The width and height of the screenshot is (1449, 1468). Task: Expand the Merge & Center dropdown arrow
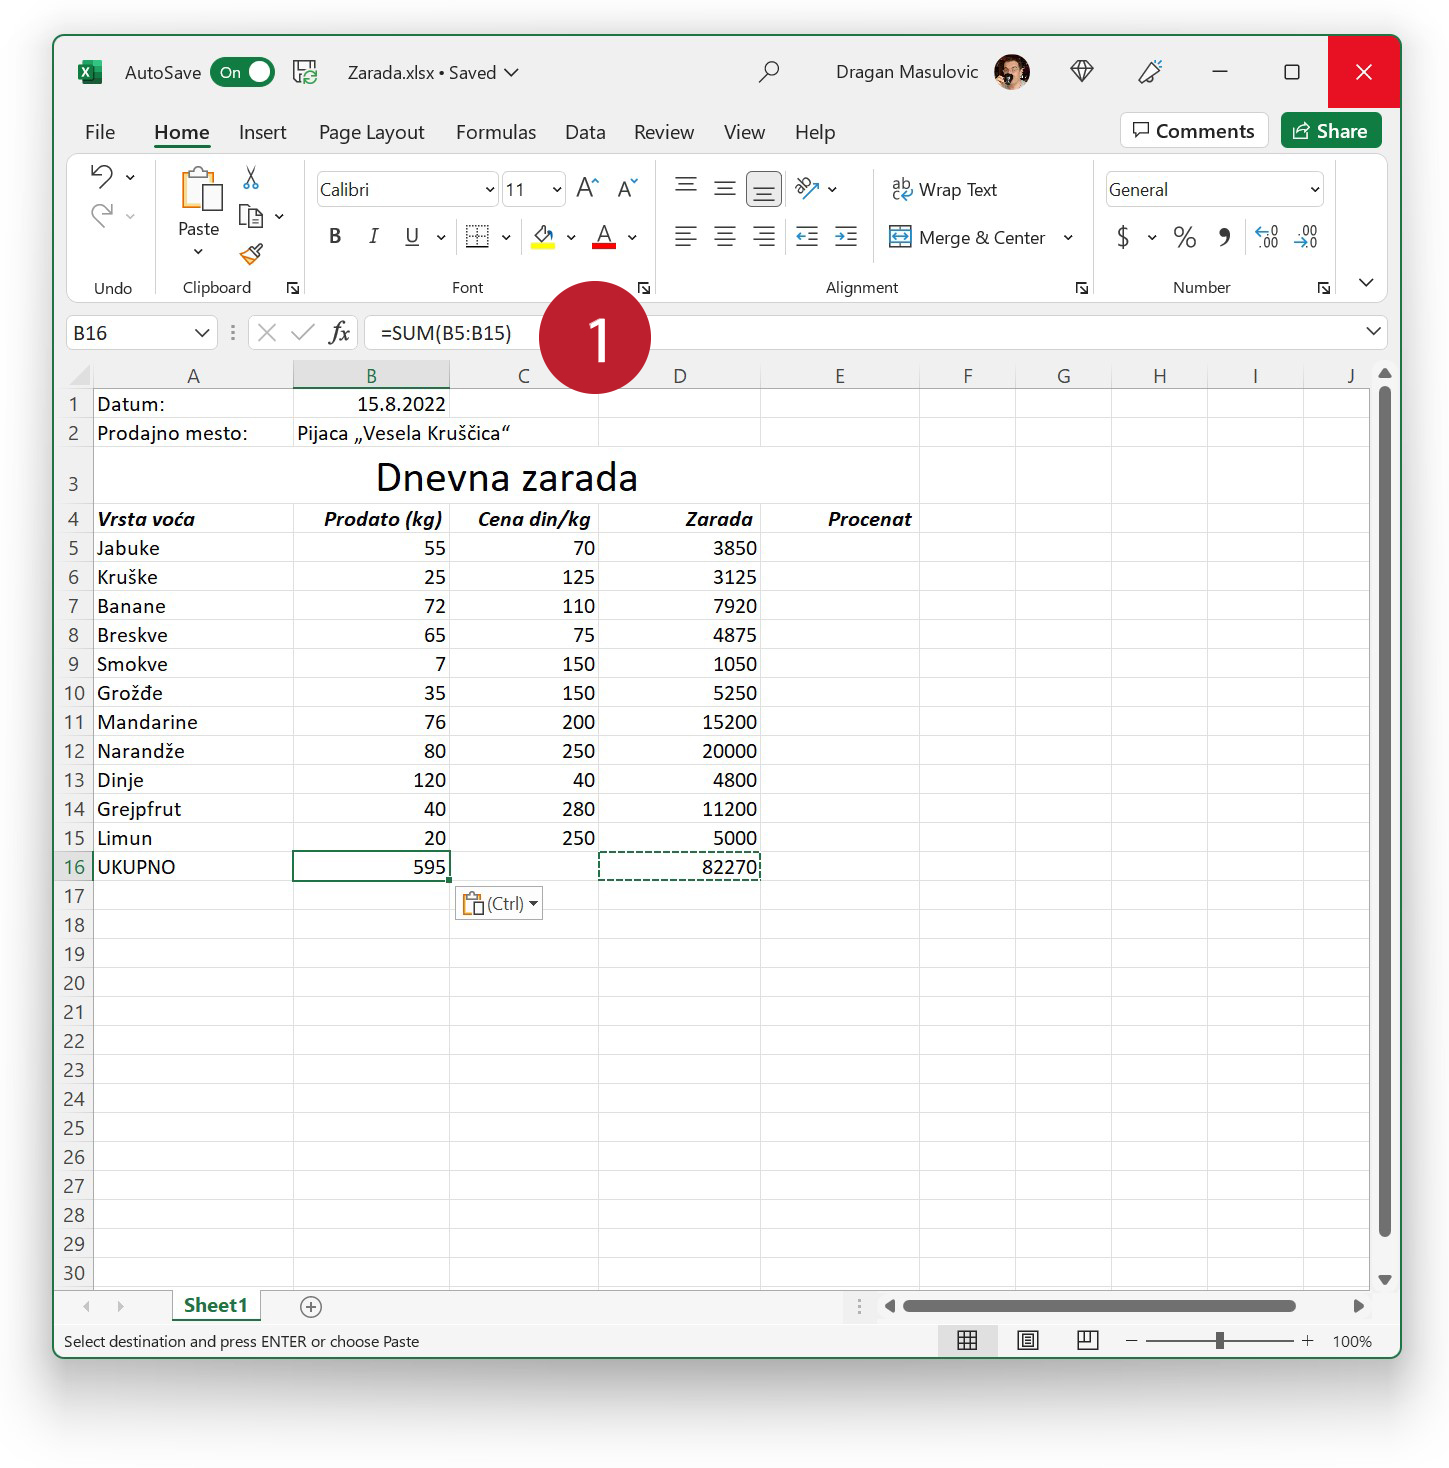1068,237
